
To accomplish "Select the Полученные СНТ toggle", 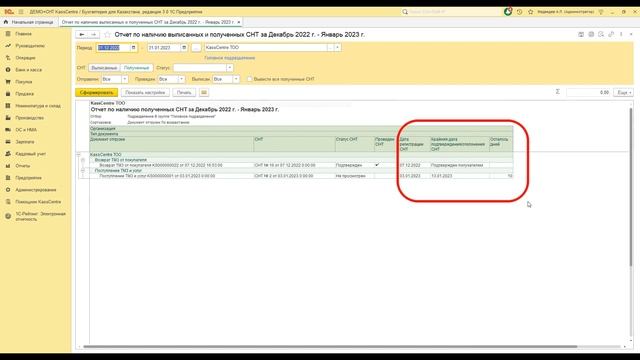I will coord(136,68).
